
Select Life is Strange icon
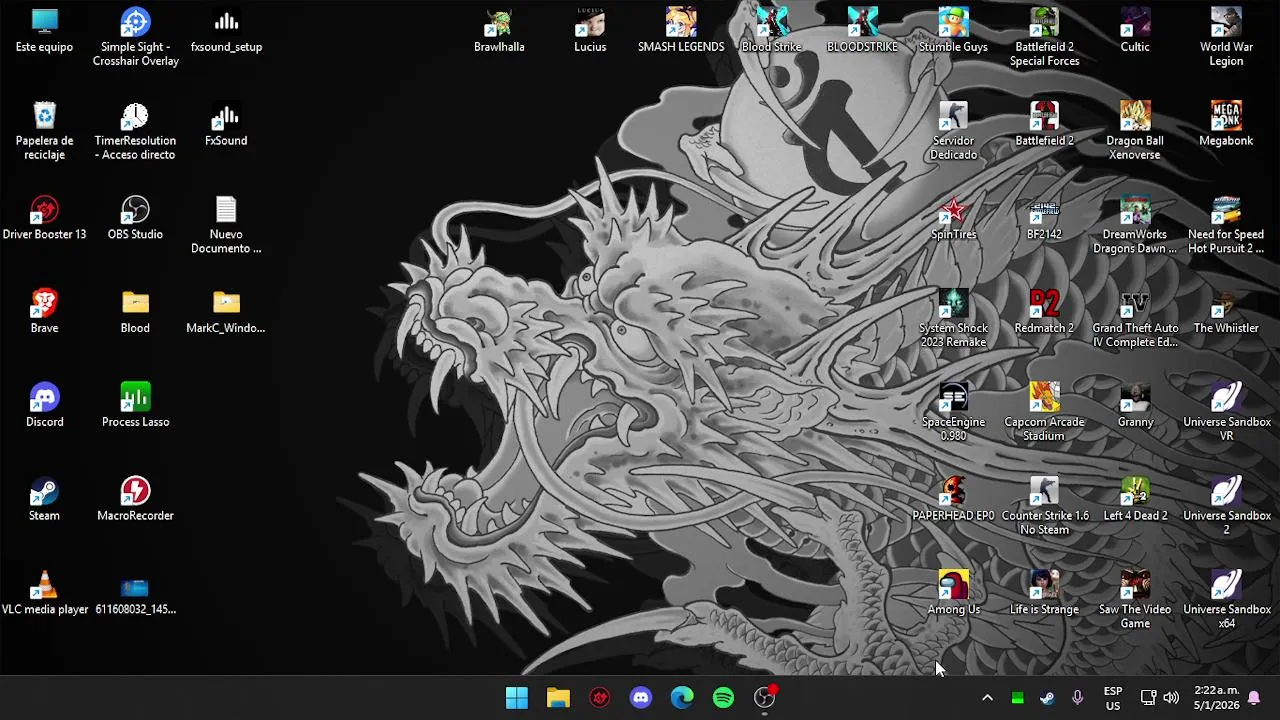click(x=1044, y=594)
